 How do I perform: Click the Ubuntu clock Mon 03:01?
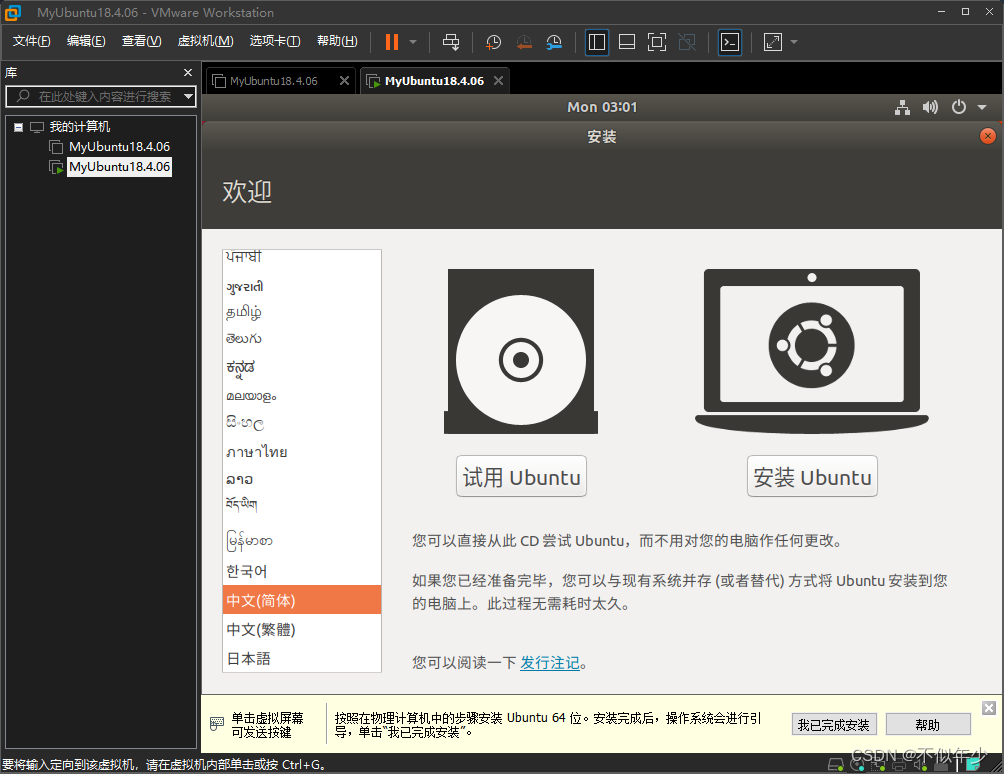[x=602, y=108]
